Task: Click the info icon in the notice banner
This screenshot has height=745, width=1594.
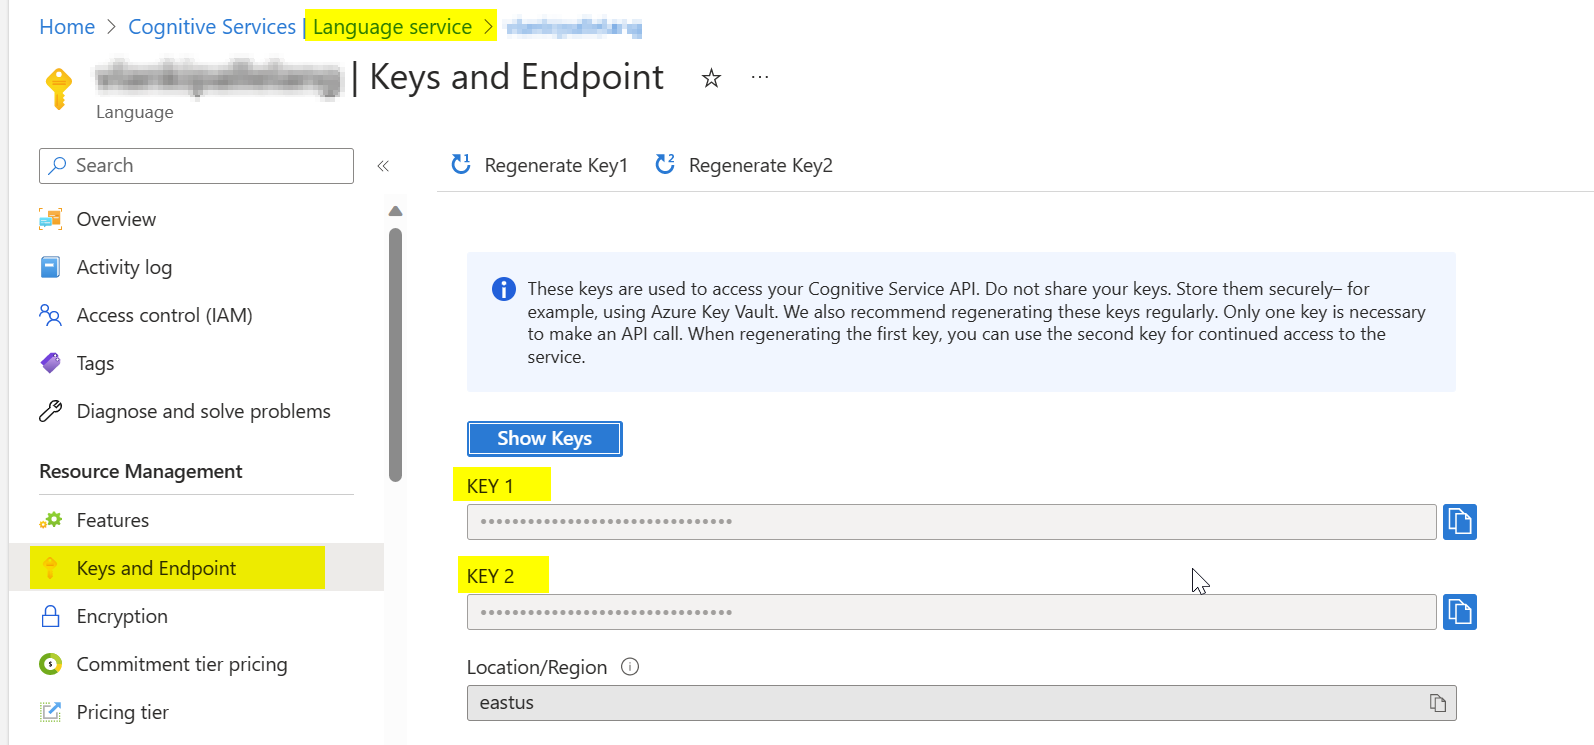Action: (504, 289)
